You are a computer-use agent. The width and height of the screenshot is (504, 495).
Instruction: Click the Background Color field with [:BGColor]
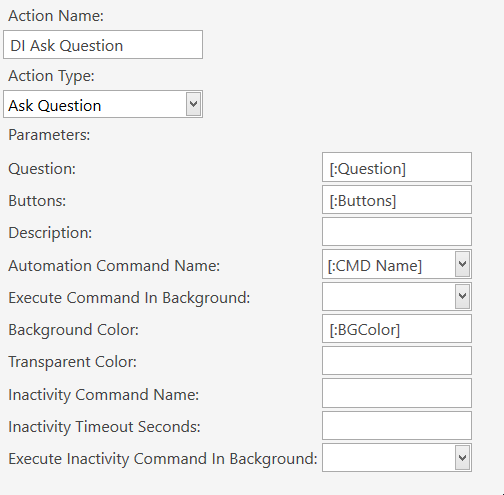click(397, 329)
